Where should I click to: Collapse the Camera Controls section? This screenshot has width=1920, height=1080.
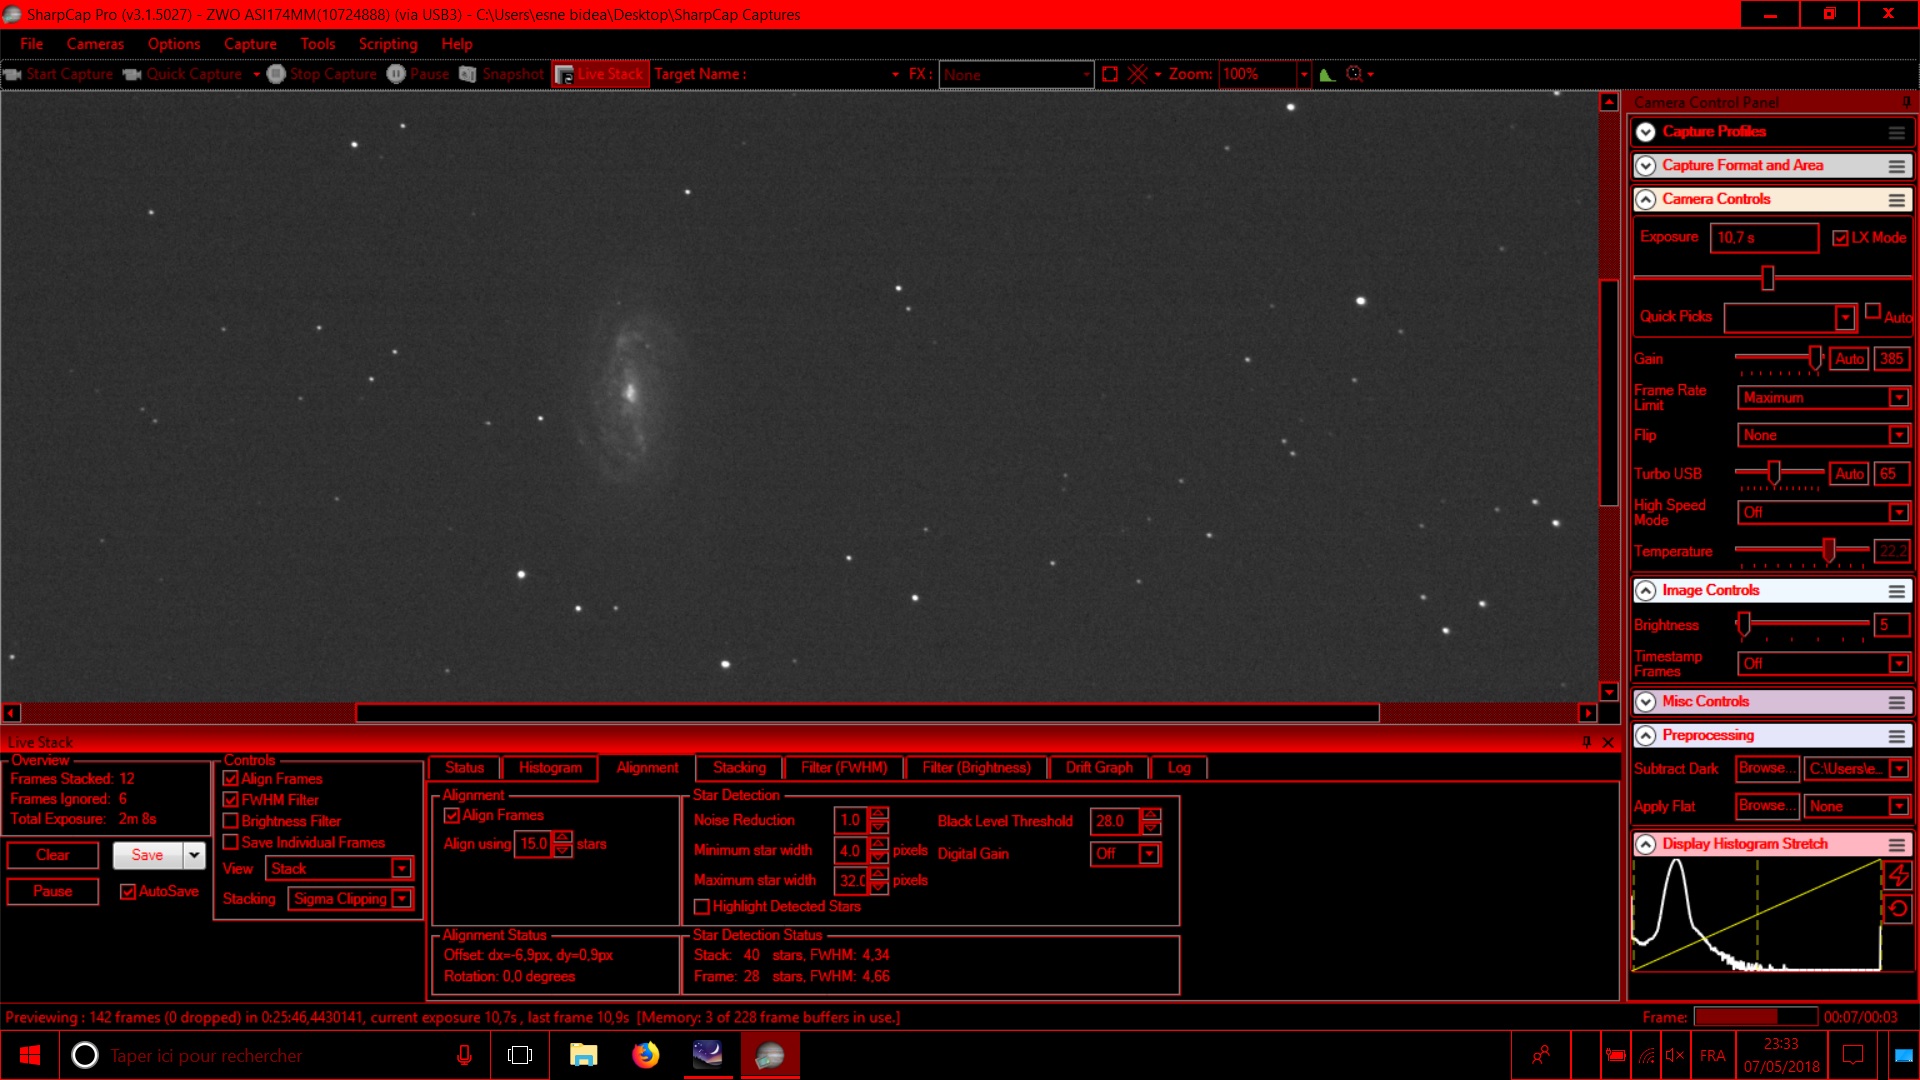(x=1645, y=200)
